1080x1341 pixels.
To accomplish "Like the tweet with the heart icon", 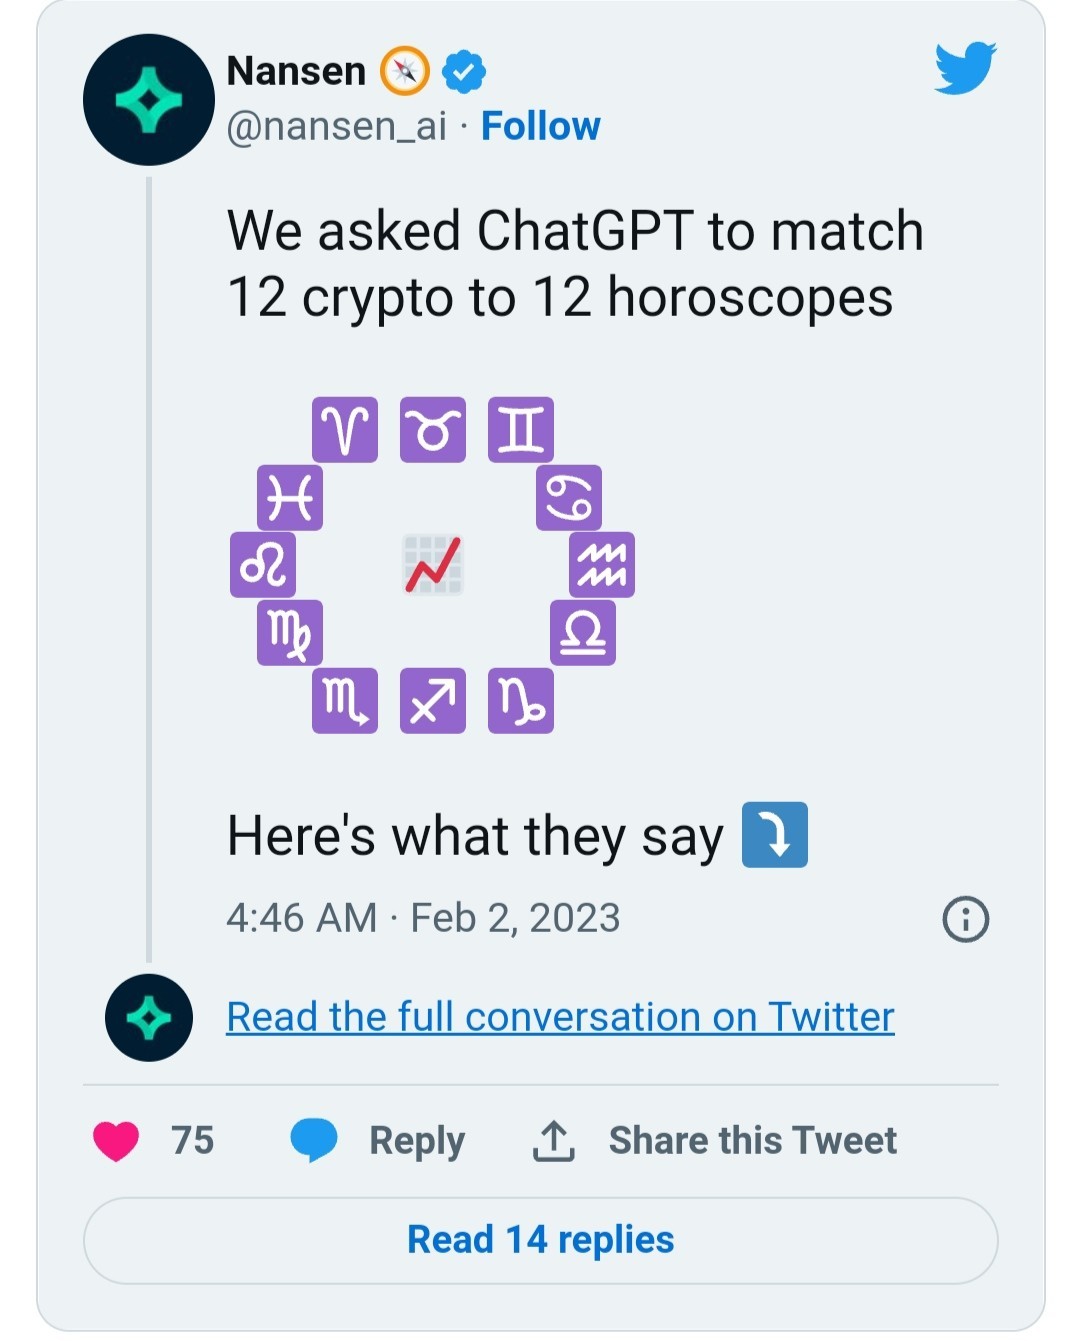I will [116, 1141].
